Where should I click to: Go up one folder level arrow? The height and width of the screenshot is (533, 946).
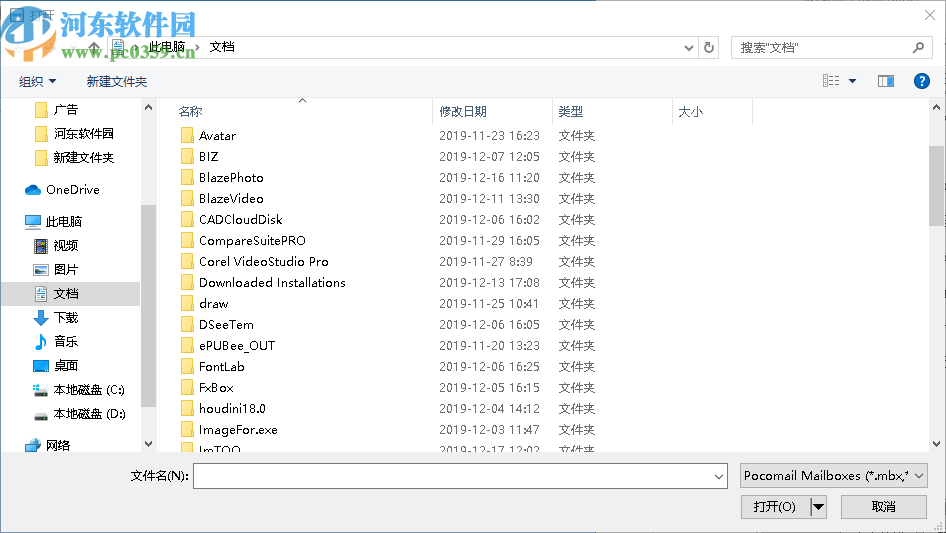tap(94, 47)
